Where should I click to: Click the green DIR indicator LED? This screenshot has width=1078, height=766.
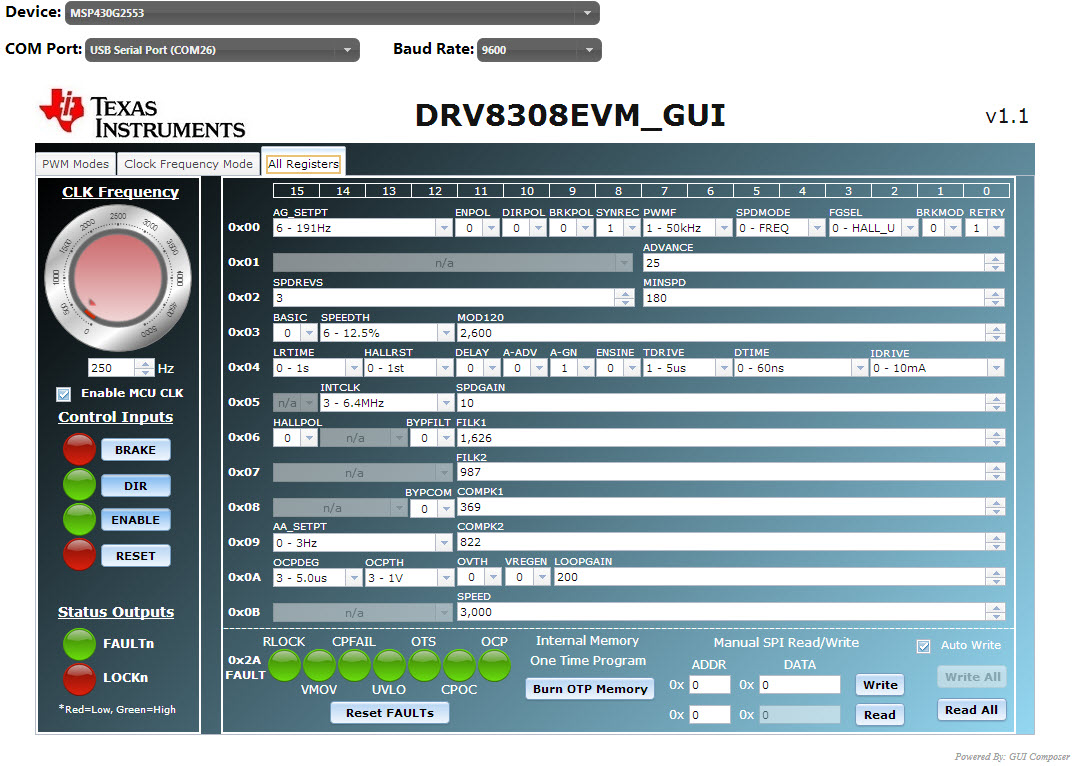pos(79,485)
